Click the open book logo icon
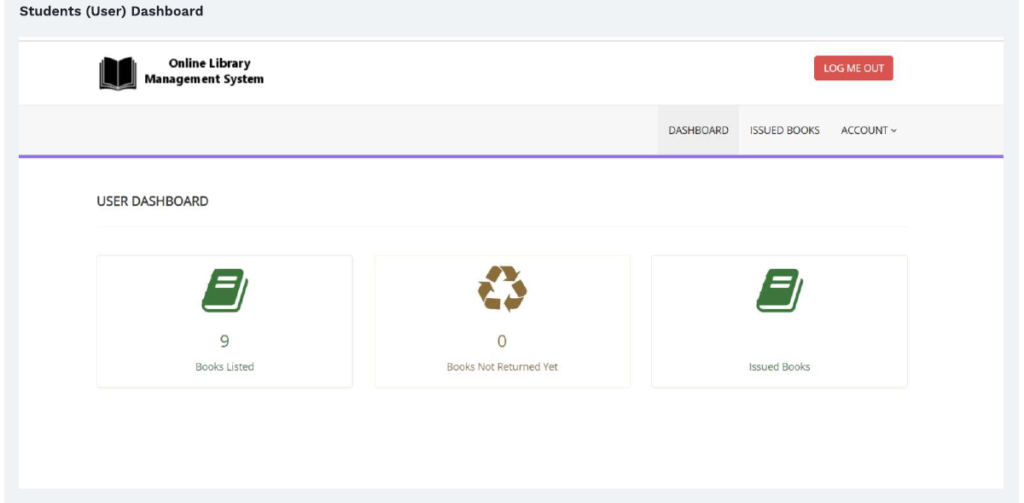 118,73
